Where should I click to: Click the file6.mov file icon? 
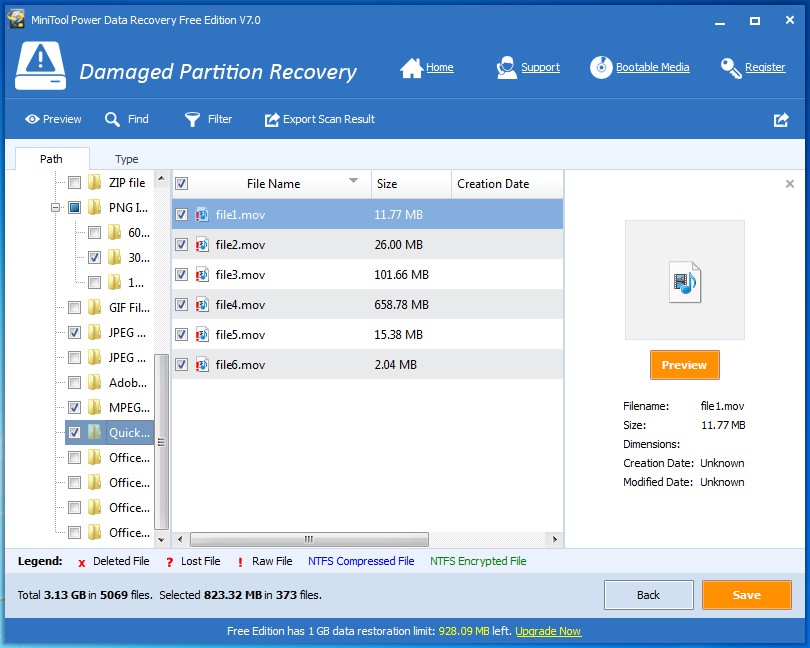[x=202, y=364]
